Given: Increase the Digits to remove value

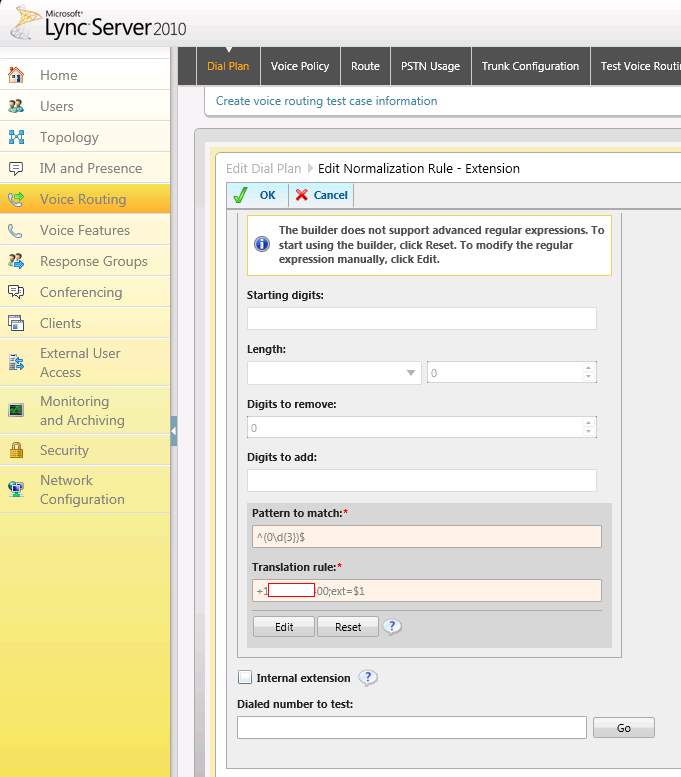Looking at the screenshot, I should (589, 422).
